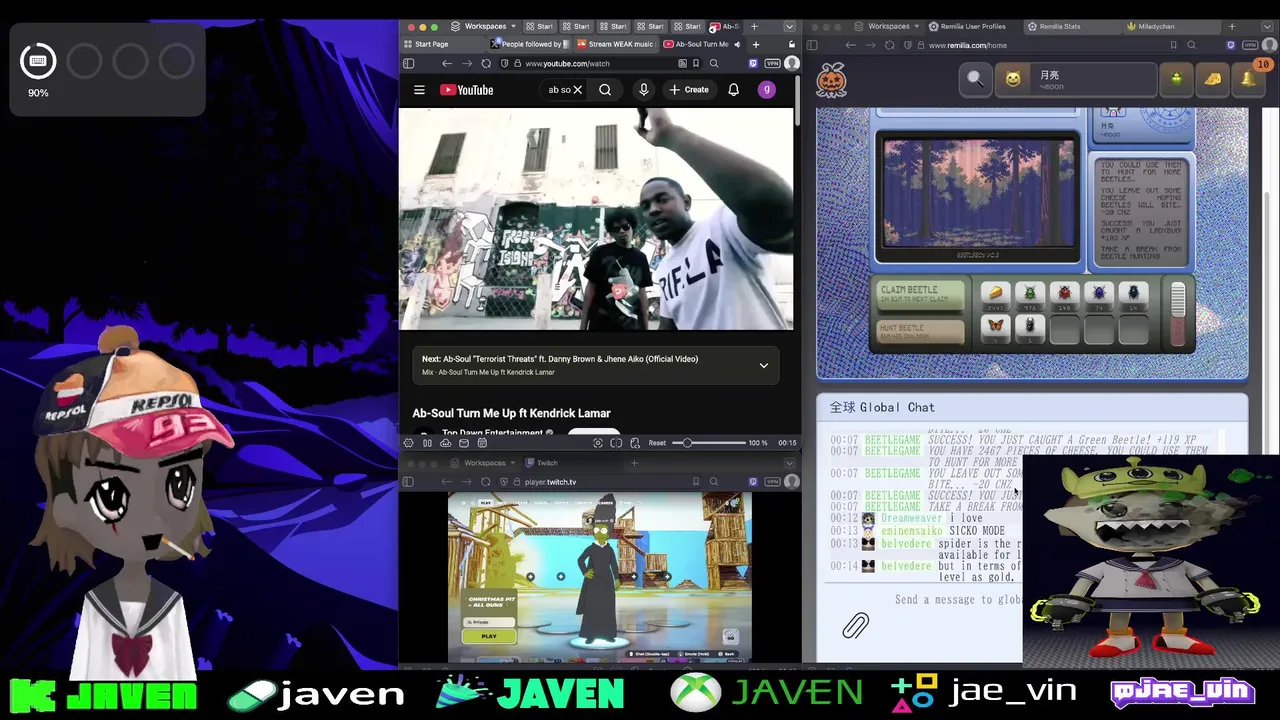1280x720 pixels.
Task: Reload the Twitch player page
Action: (x=486, y=482)
